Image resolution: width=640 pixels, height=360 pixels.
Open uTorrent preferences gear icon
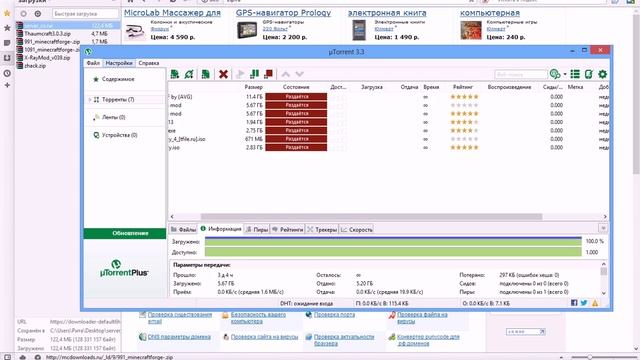pyautogui.click(x=602, y=74)
